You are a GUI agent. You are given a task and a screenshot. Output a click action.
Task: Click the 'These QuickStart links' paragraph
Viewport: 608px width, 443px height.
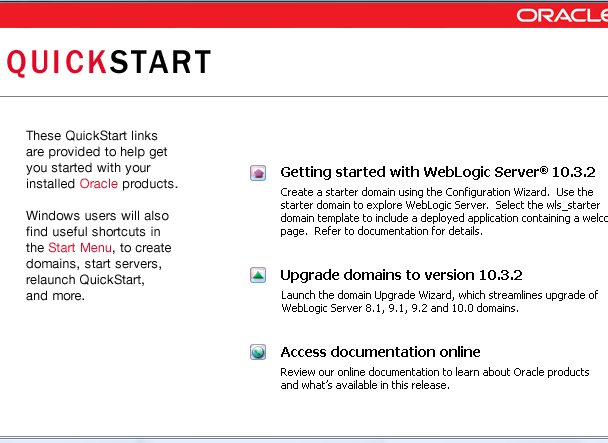[102, 159]
